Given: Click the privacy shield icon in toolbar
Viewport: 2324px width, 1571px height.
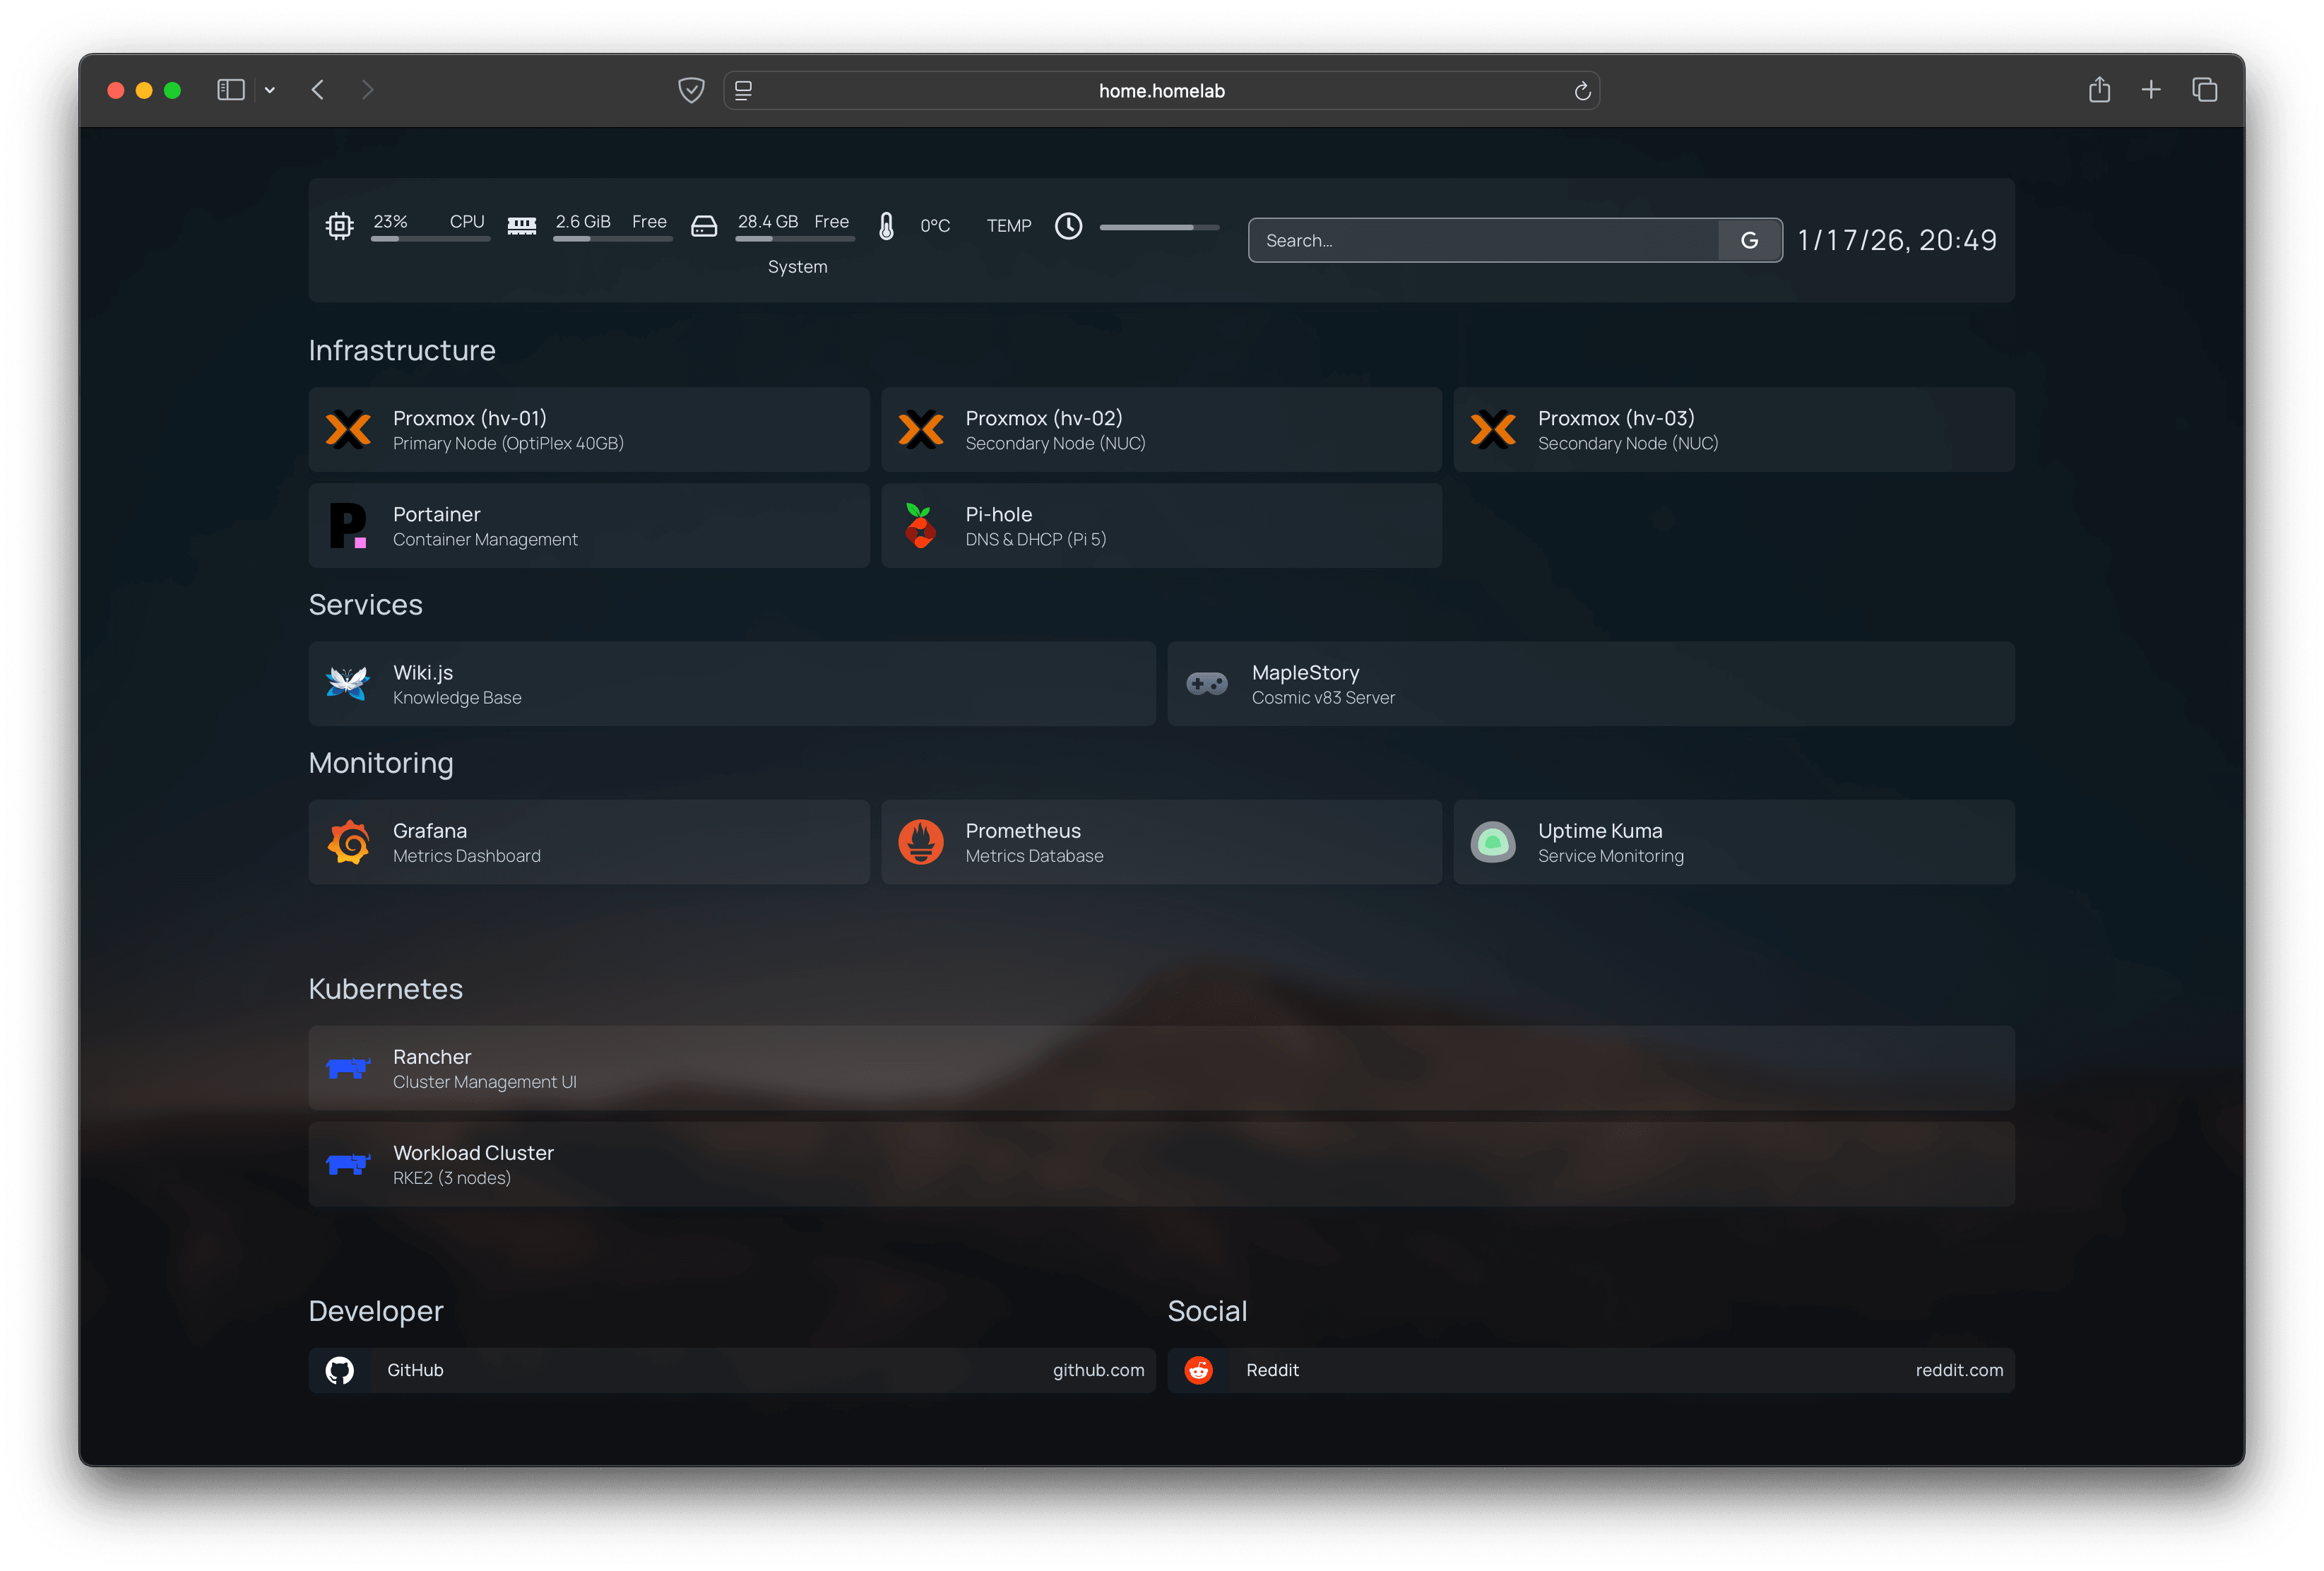Looking at the screenshot, I should pyautogui.click(x=691, y=90).
